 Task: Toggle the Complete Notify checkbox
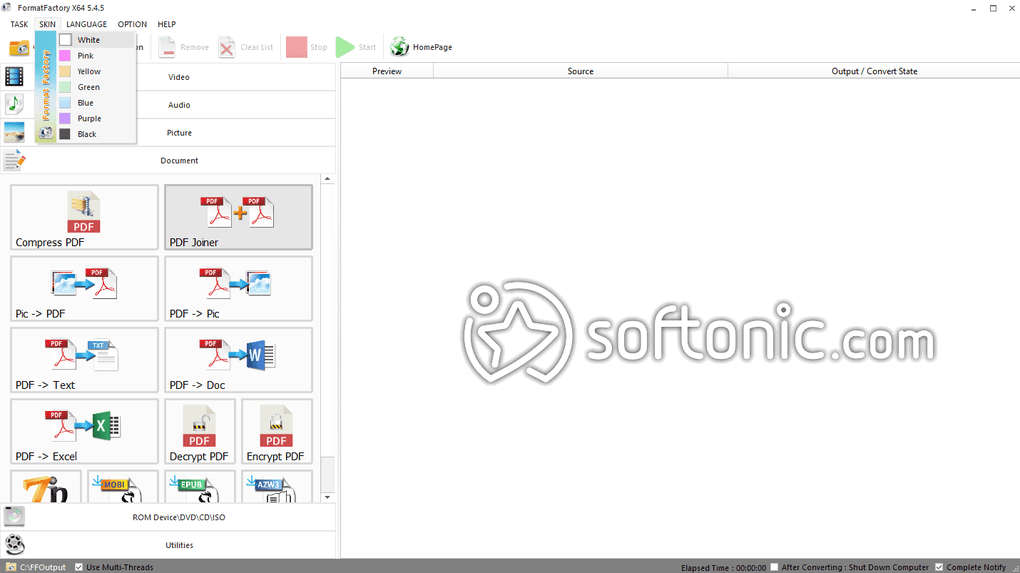(939, 567)
